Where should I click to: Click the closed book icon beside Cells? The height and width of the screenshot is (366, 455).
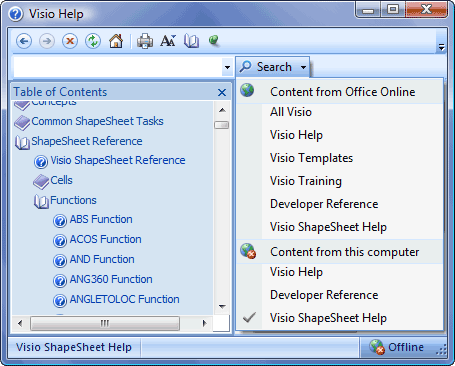pos(41,182)
